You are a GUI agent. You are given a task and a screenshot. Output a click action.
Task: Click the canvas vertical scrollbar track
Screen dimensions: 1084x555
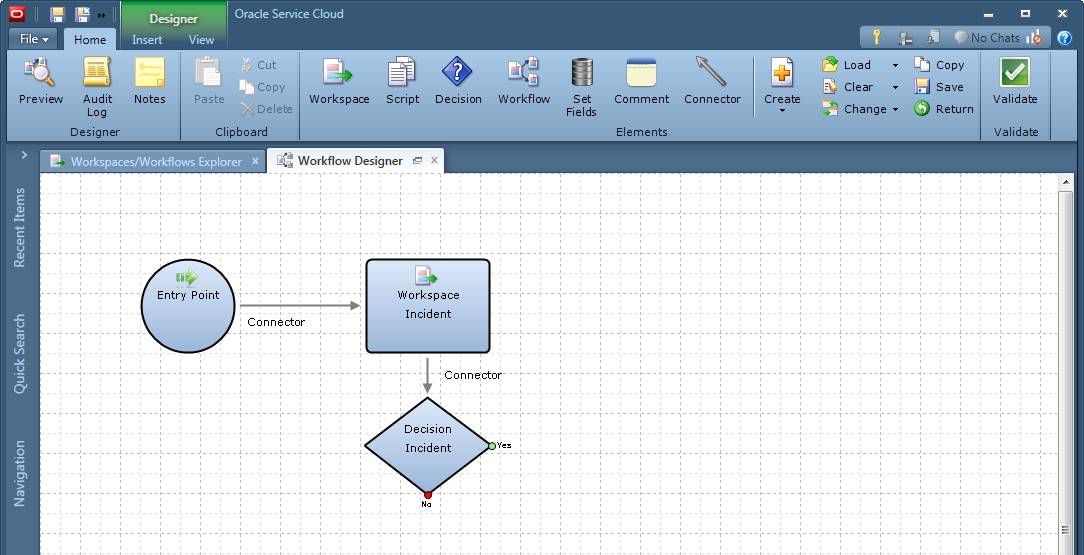pyautogui.click(x=1065, y=373)
